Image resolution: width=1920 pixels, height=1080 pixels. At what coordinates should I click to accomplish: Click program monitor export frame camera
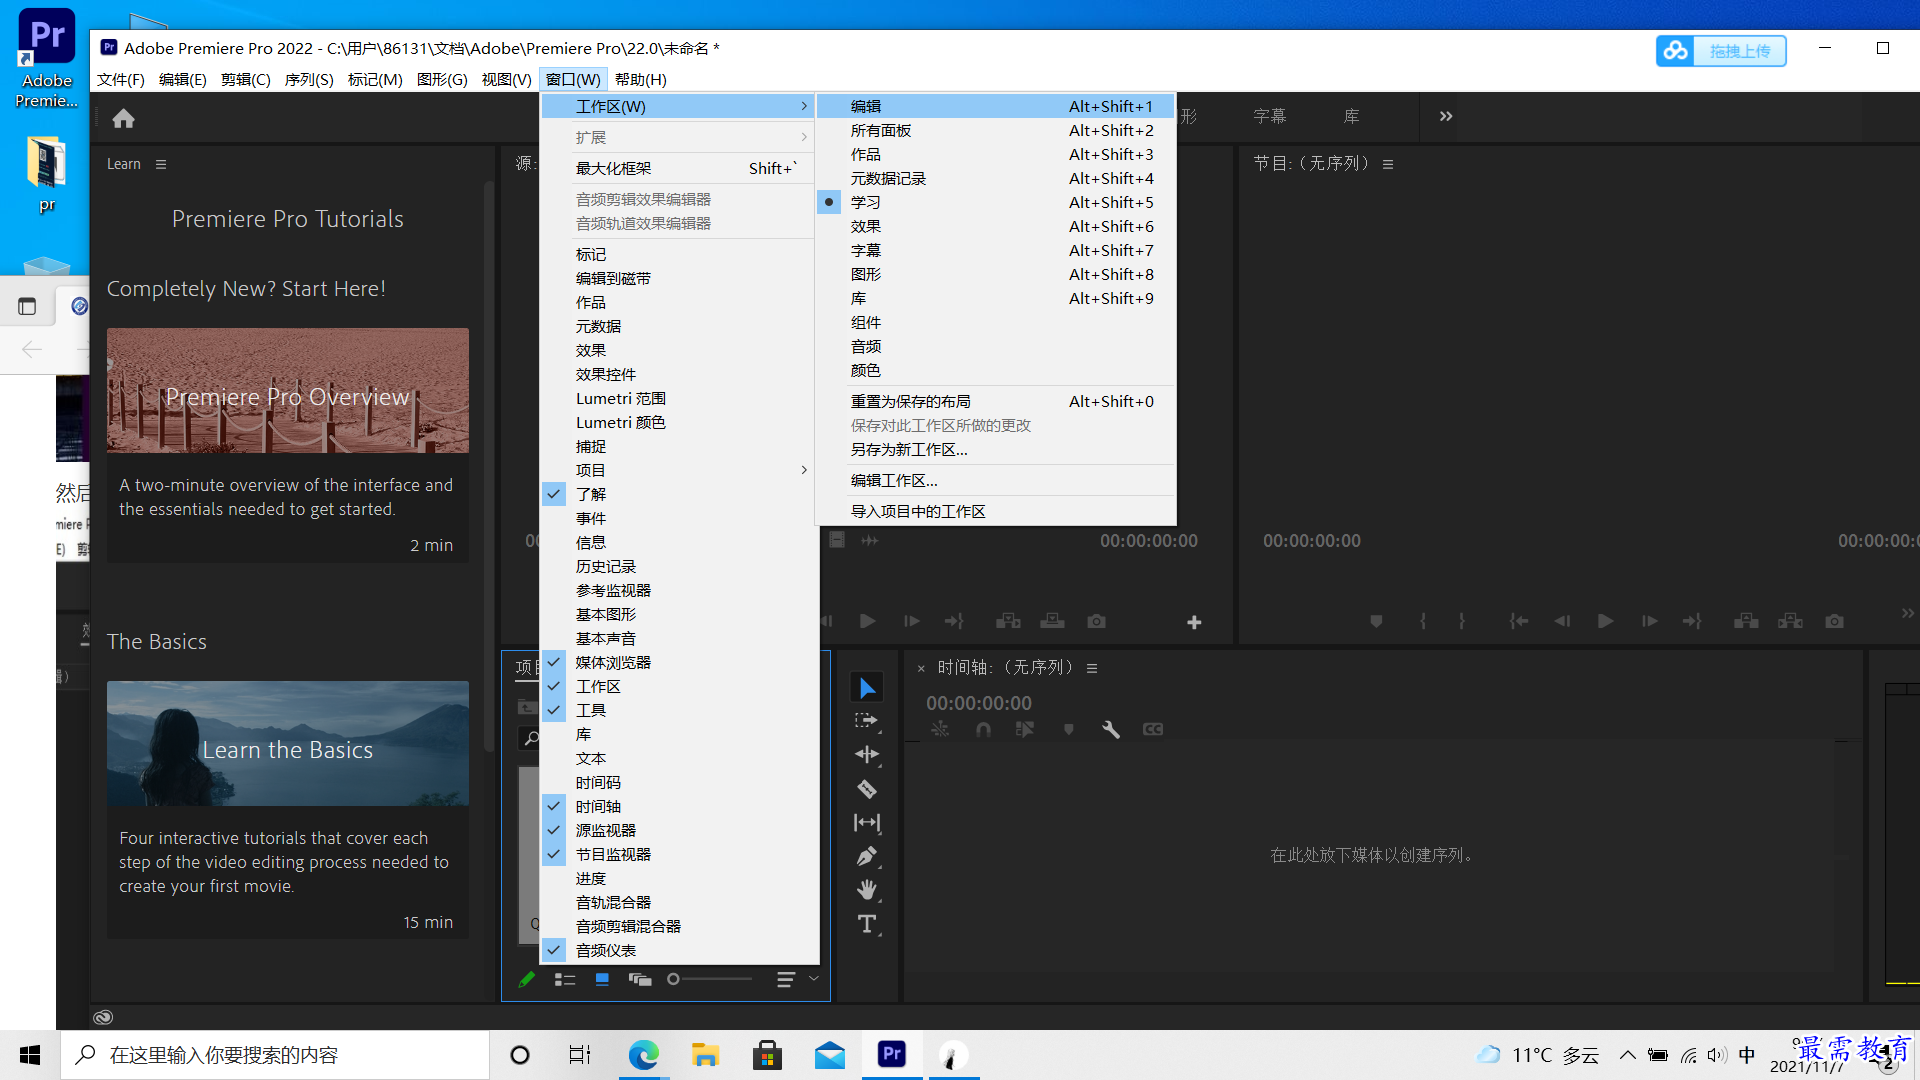(x=1834, y=621)
